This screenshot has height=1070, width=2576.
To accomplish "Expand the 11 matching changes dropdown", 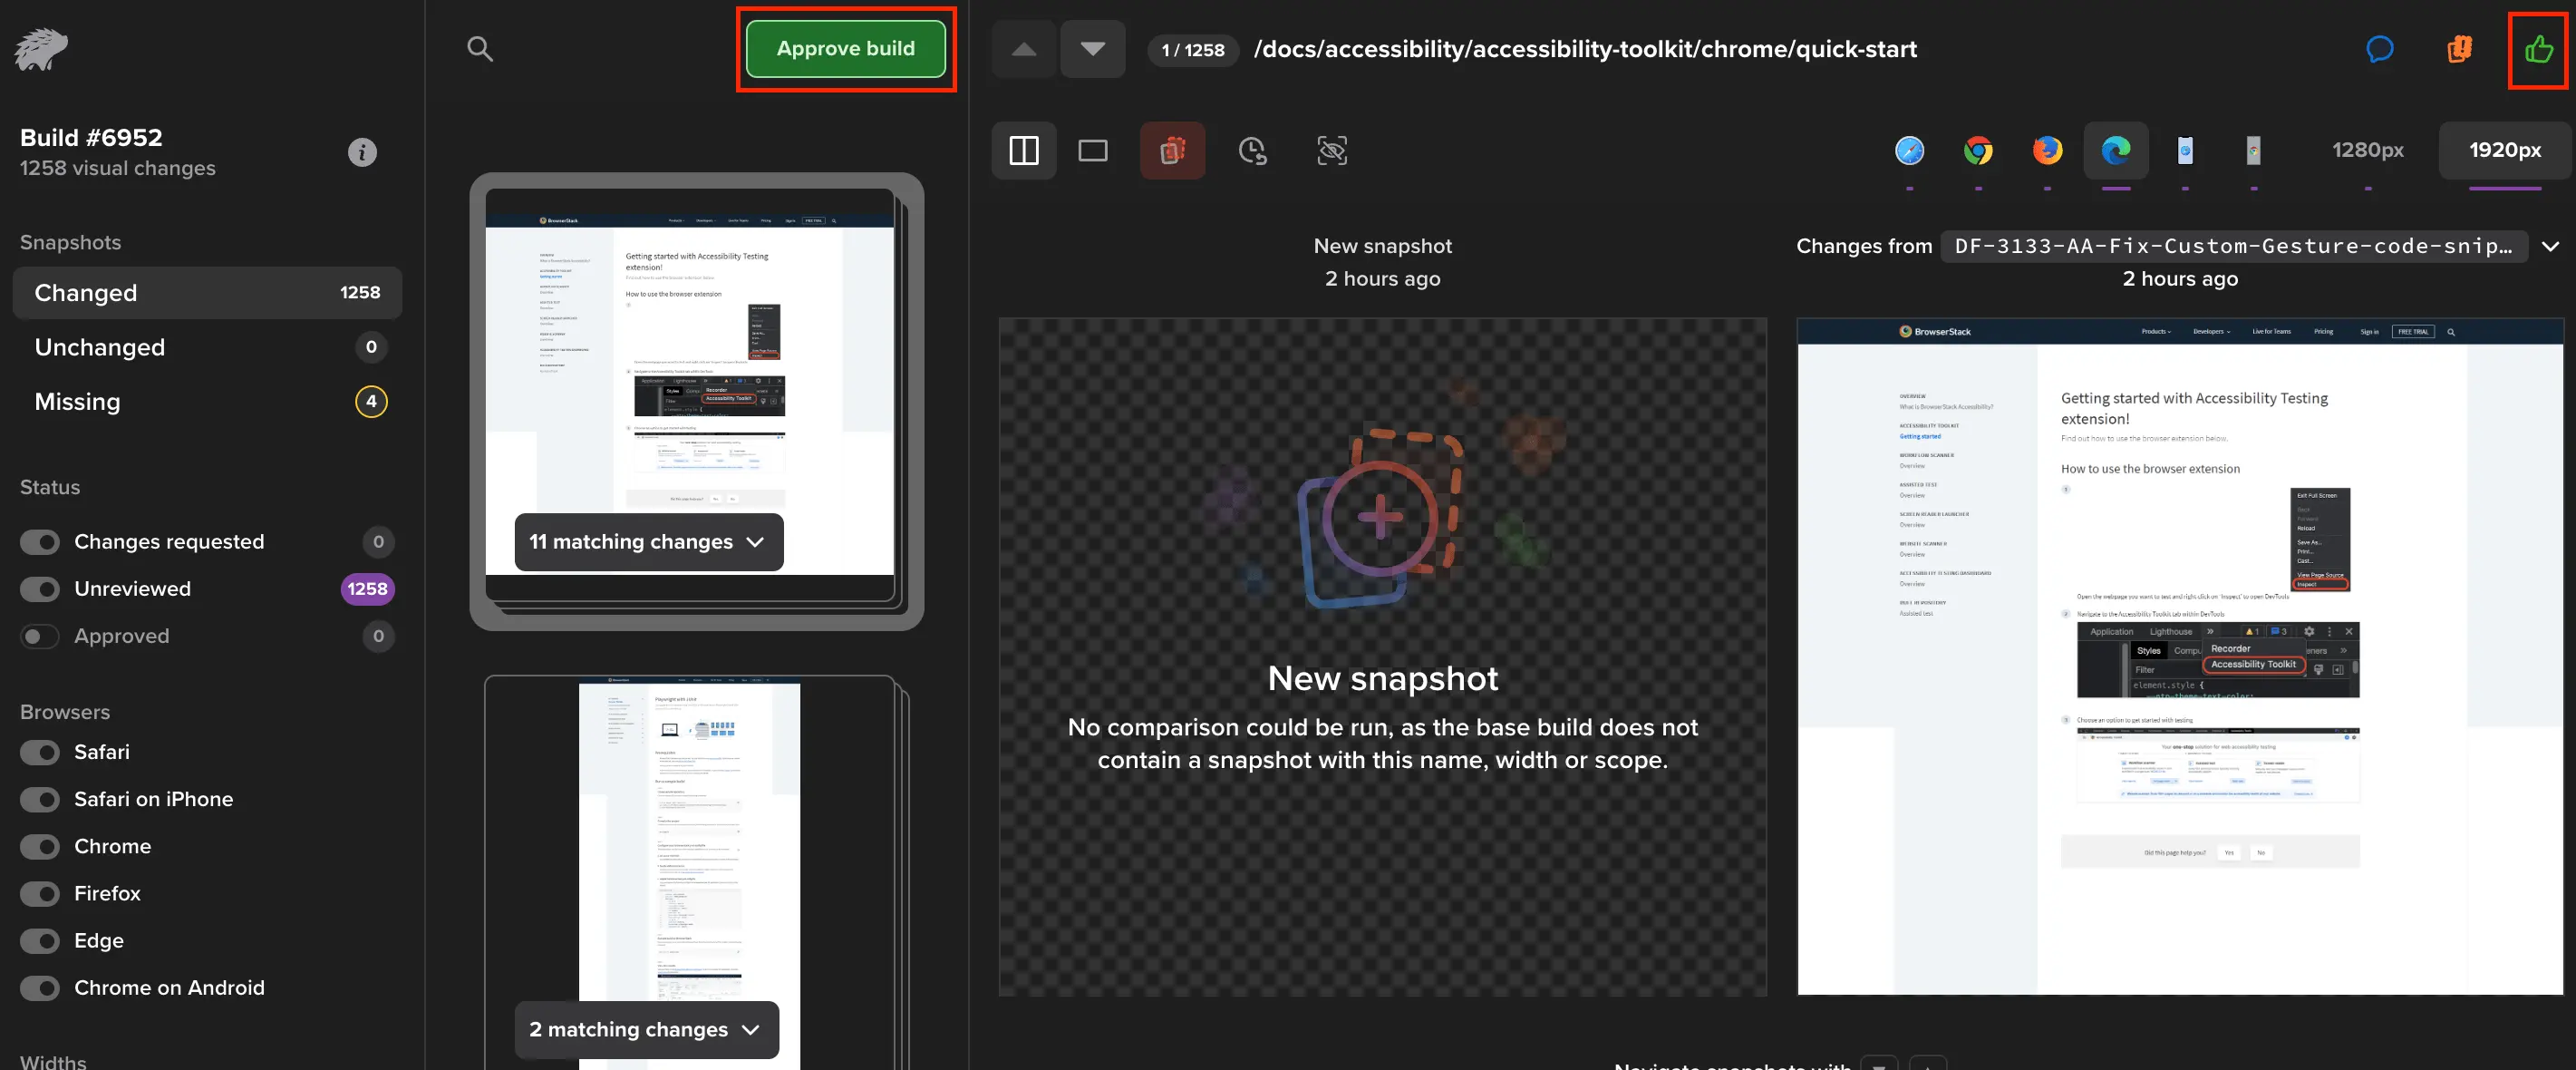I will (x=648, y=542).
